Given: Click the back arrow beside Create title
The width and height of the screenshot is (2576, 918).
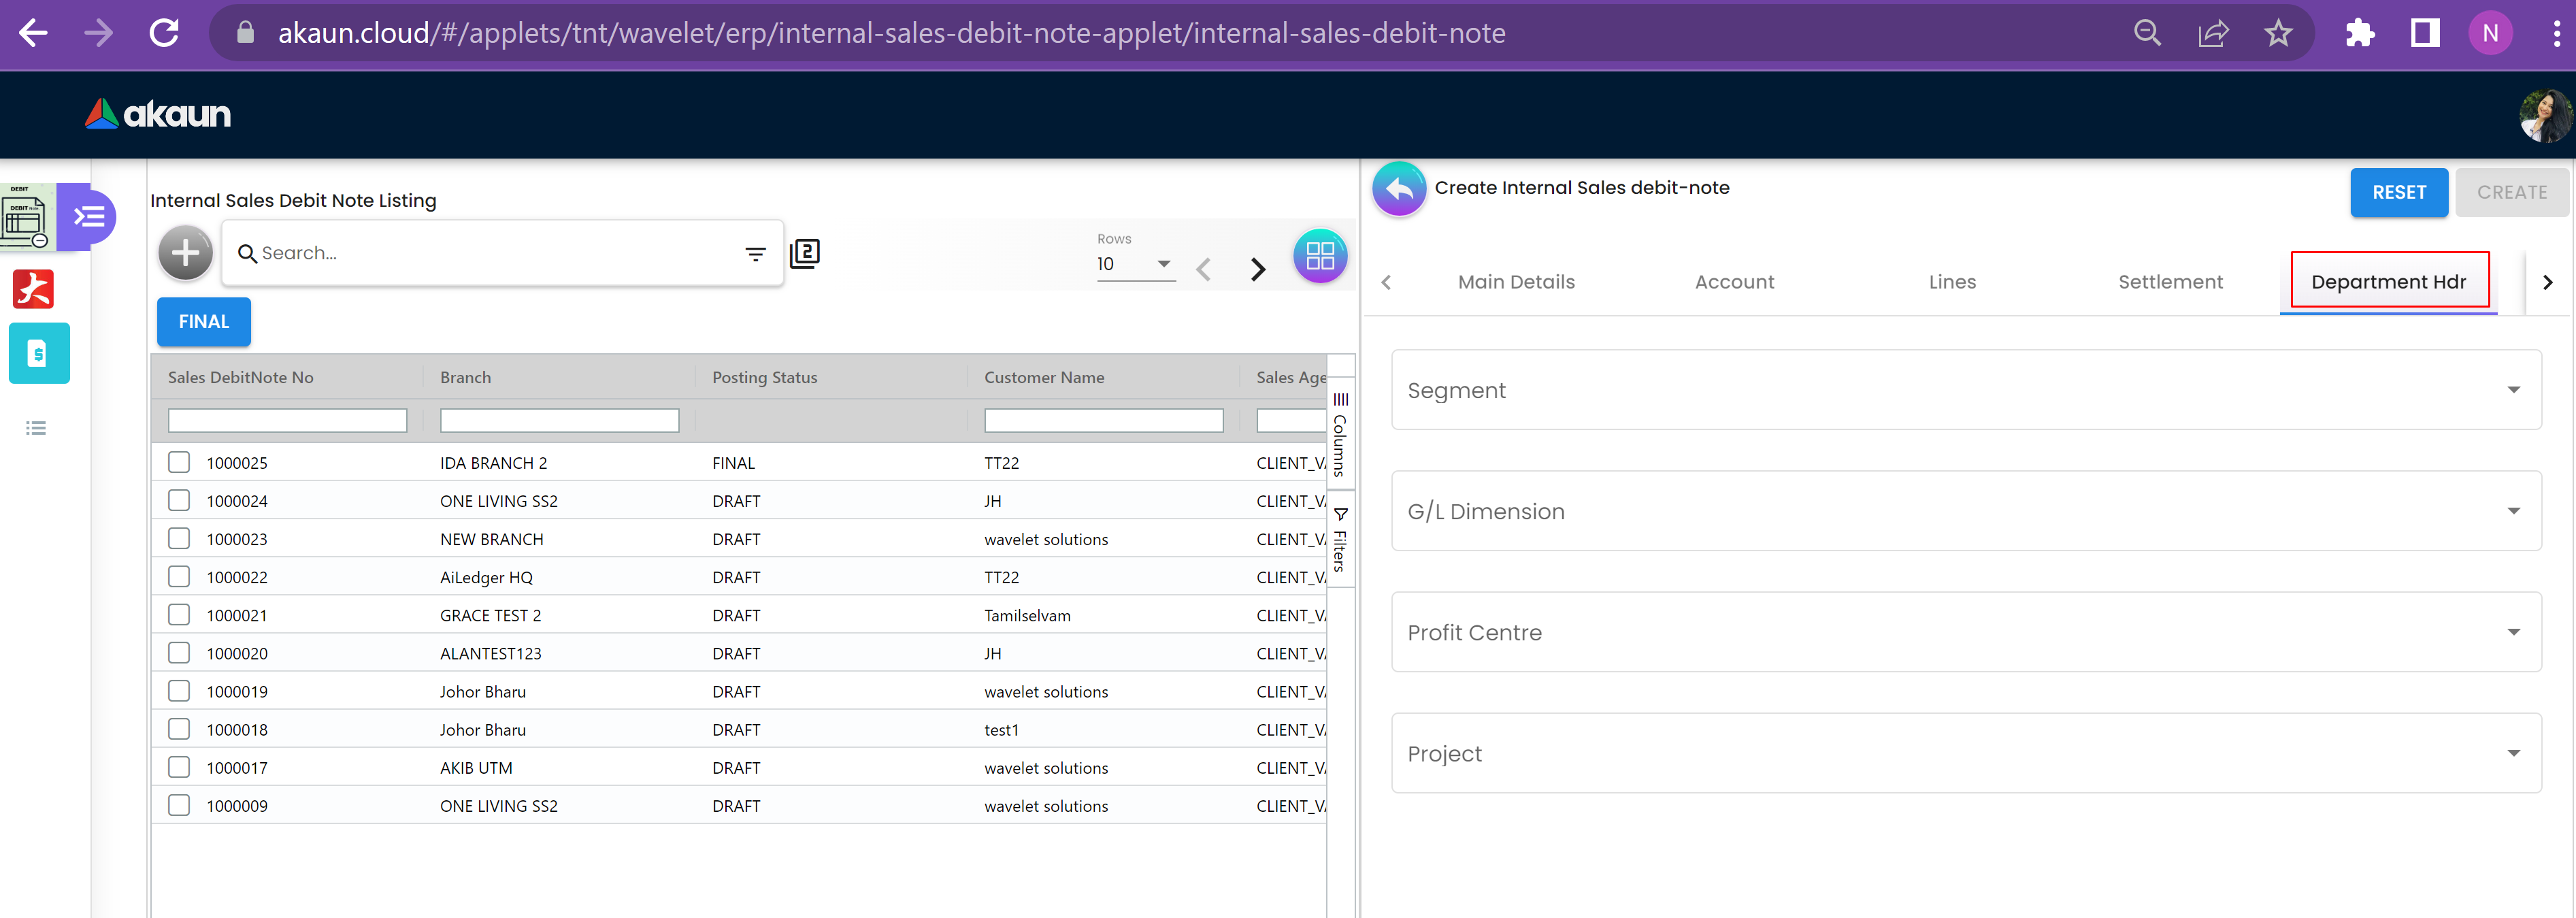Looking at the screenshot, I should [x=1398, y=188].
